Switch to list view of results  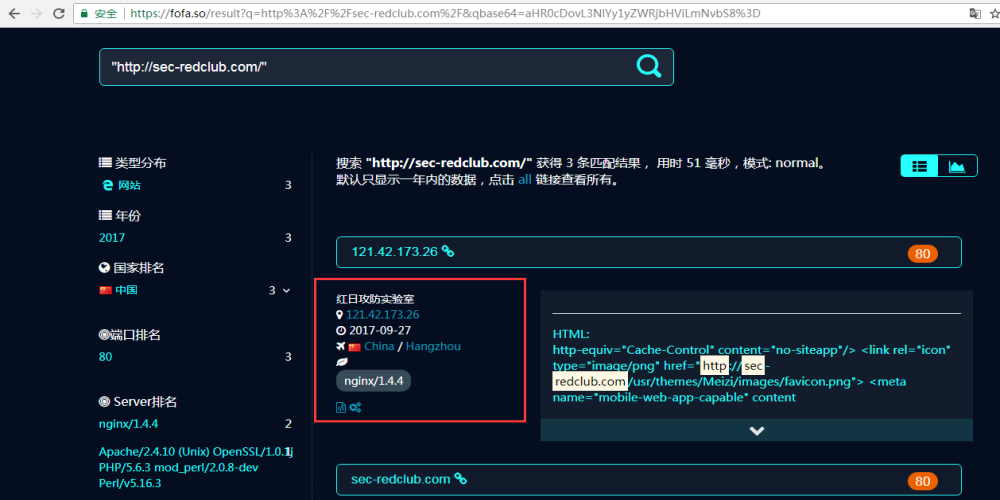[x=919, y=166]
